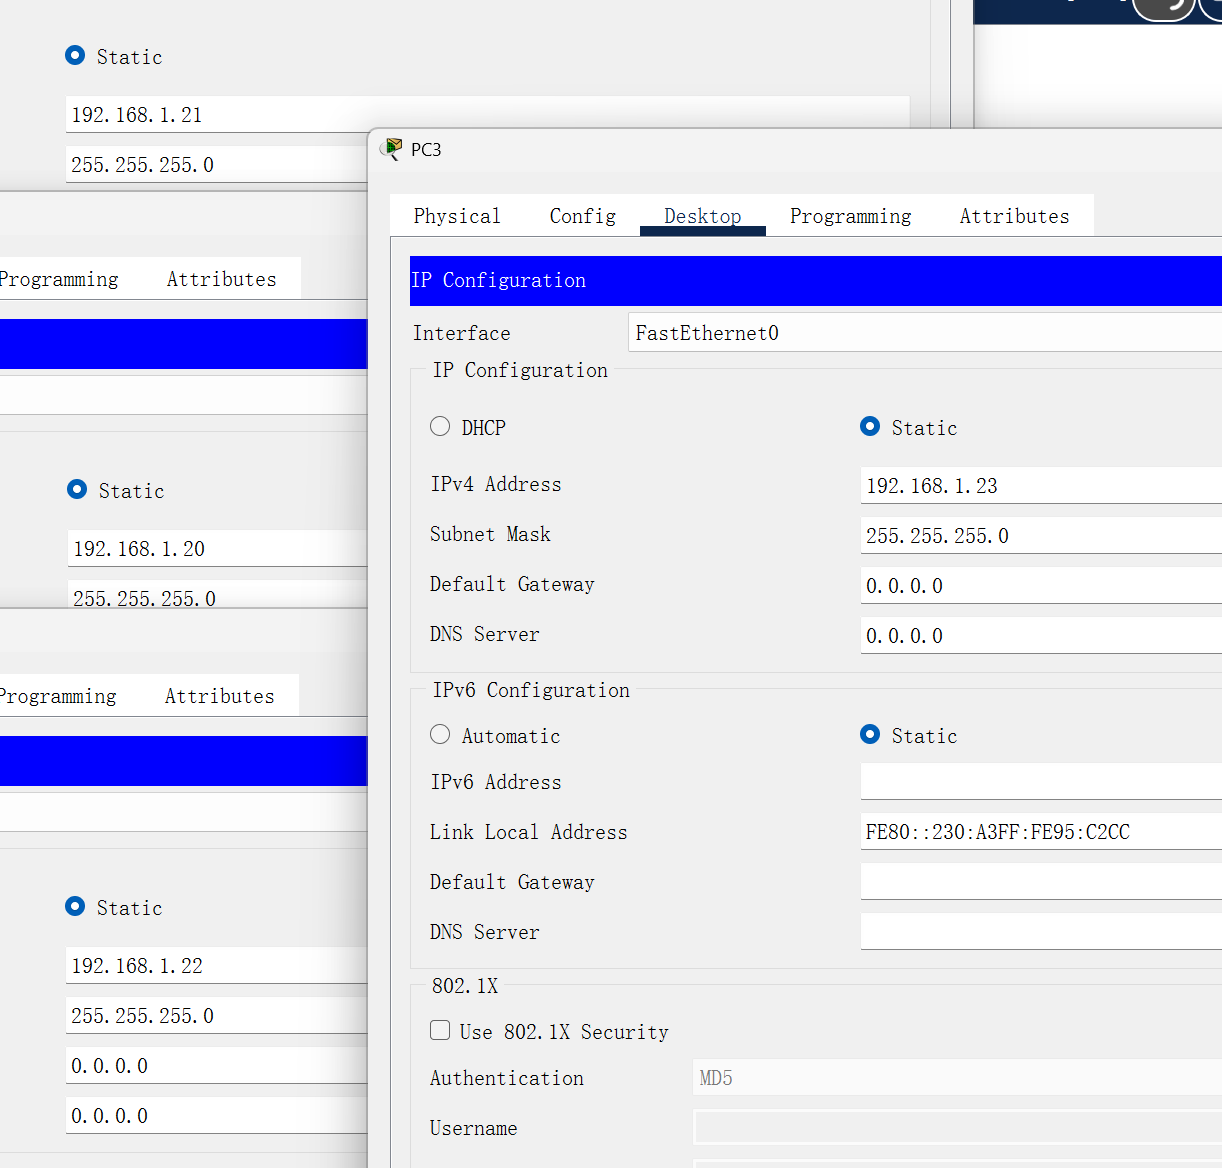Open the Interface FastEthernet0 dropdown
Image resolution: width=1222 pixels, height=1168 pixels.
[925, 333]
